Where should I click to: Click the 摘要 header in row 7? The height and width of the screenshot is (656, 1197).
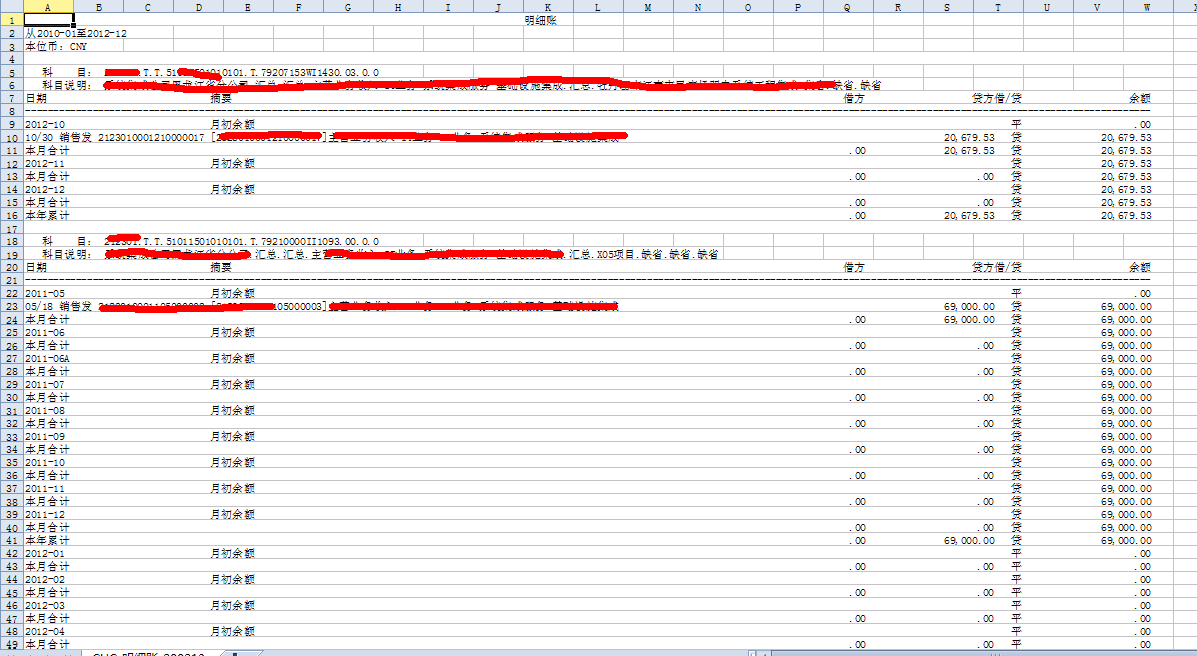pos(221,99)
